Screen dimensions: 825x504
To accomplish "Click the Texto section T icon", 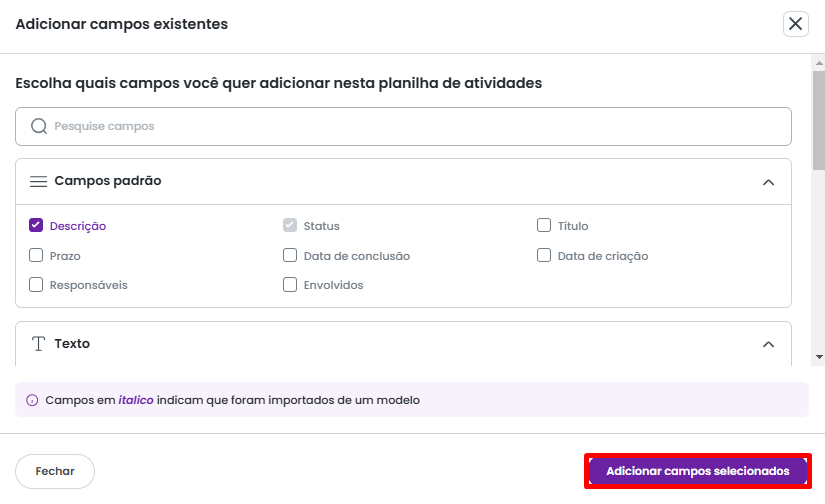I will [x=39, y=344].
